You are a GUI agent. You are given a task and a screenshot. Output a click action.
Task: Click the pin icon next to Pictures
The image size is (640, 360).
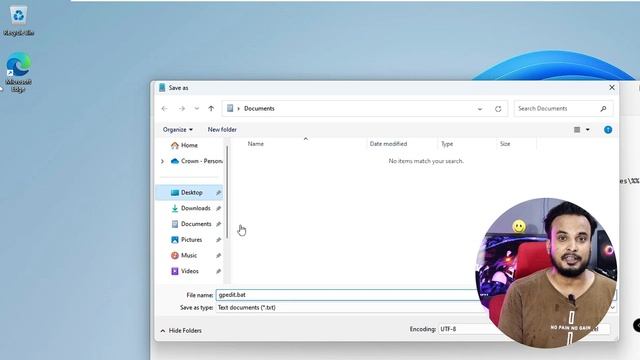[218, 240]
